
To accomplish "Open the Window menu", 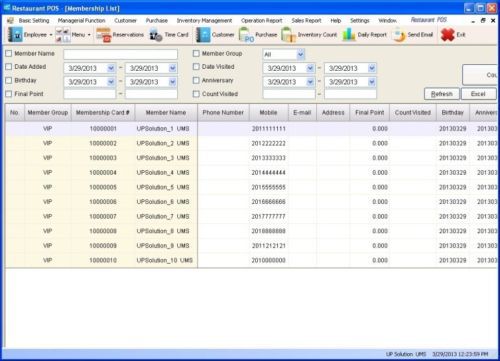I will pos(387,21).
